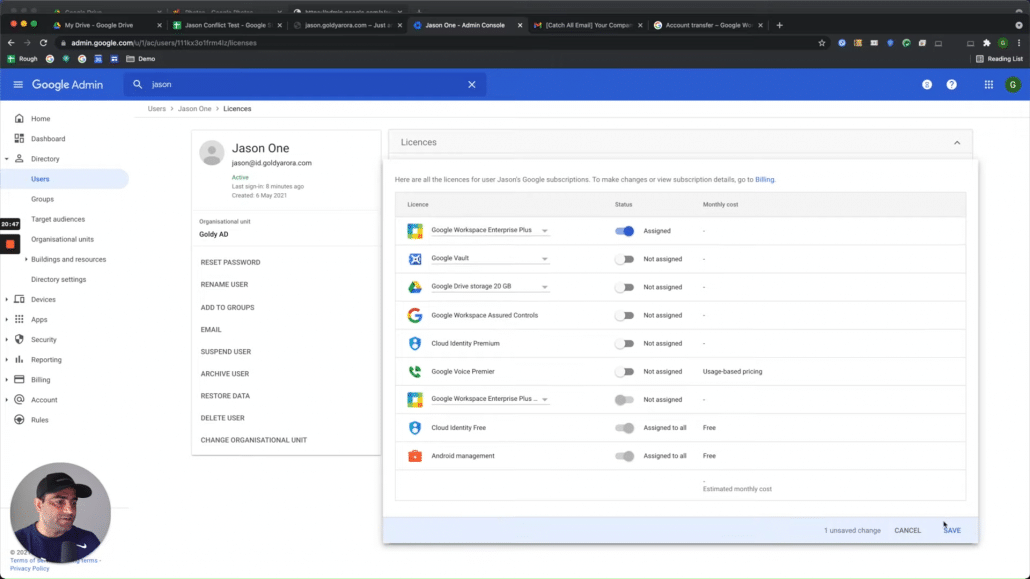The width and height of the screenshot is (1030, 579).
Task: Expand the Reporting section arrow
Action: pyautogui.click(x=7, y=359)
